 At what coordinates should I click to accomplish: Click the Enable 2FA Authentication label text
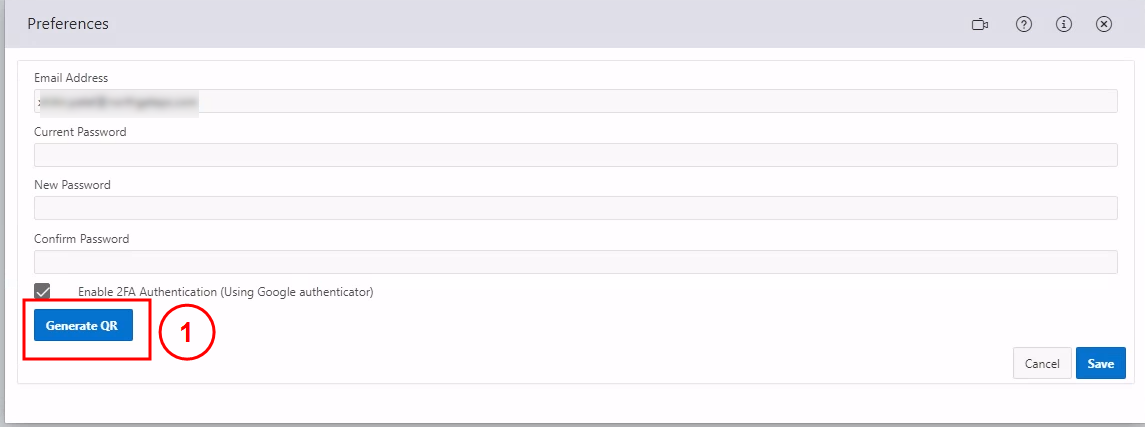pos(225,292)
